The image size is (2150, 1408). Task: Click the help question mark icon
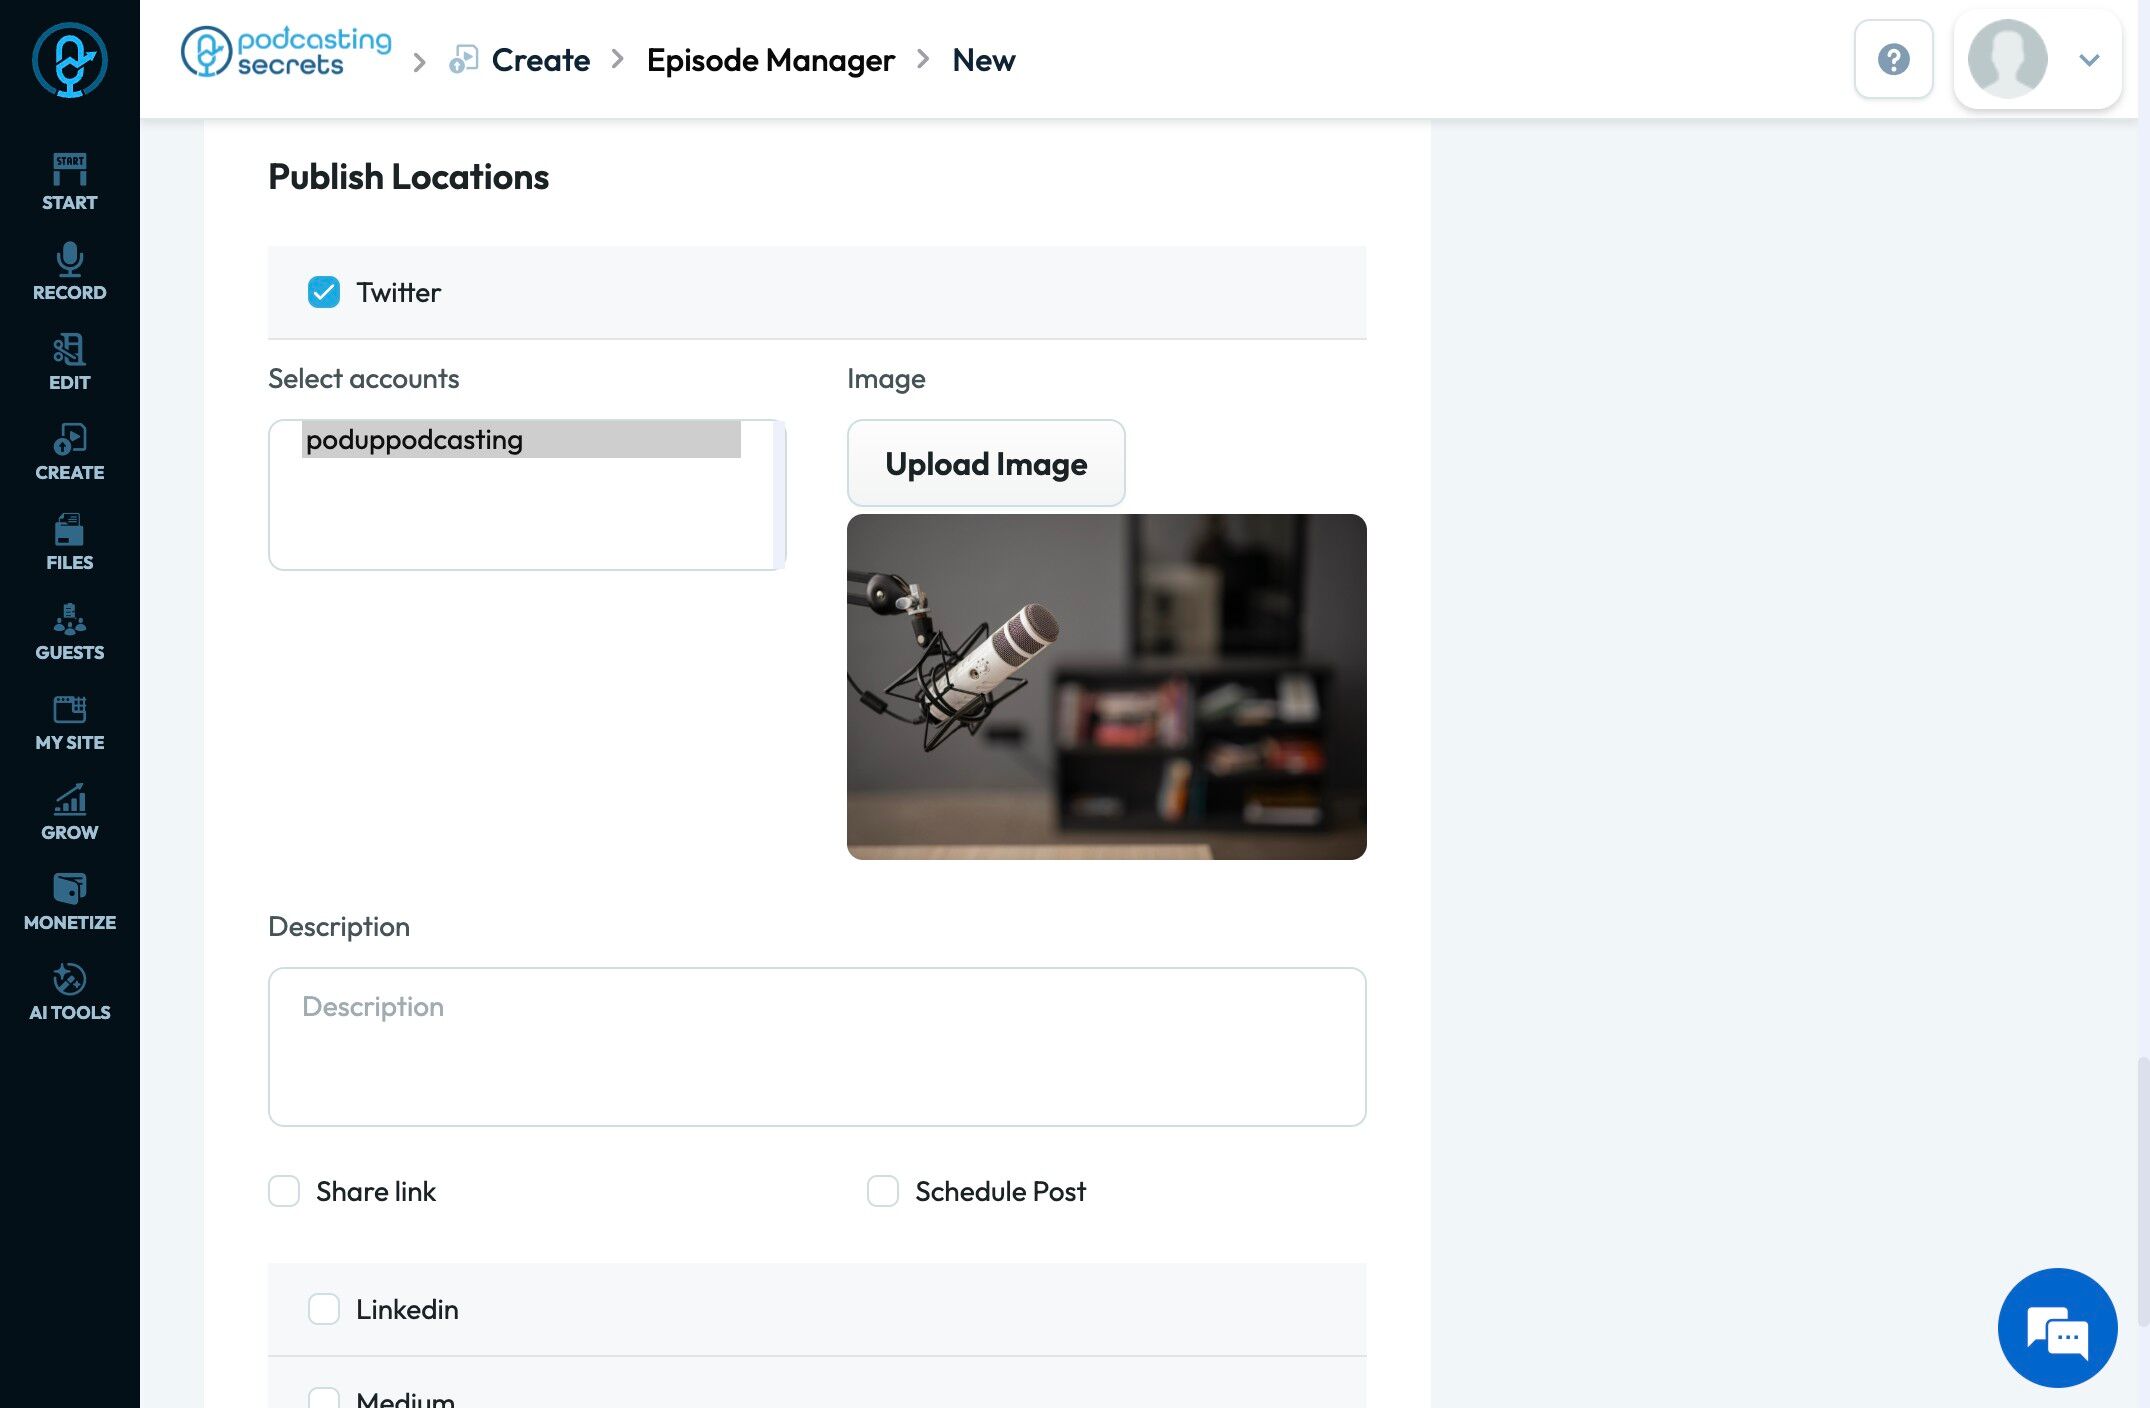pyautogui.click(x=1893, y=59)
